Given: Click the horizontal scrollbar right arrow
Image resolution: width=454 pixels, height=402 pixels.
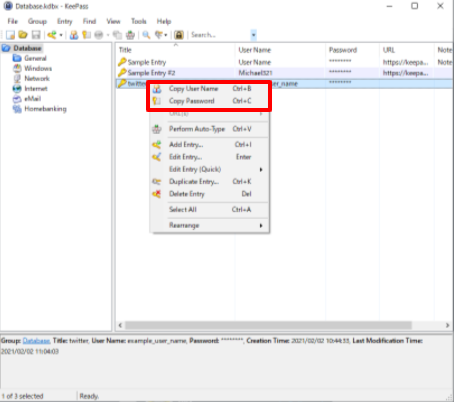Looking at the screenshot, I should pyautogui.click(x=447, y=325).
